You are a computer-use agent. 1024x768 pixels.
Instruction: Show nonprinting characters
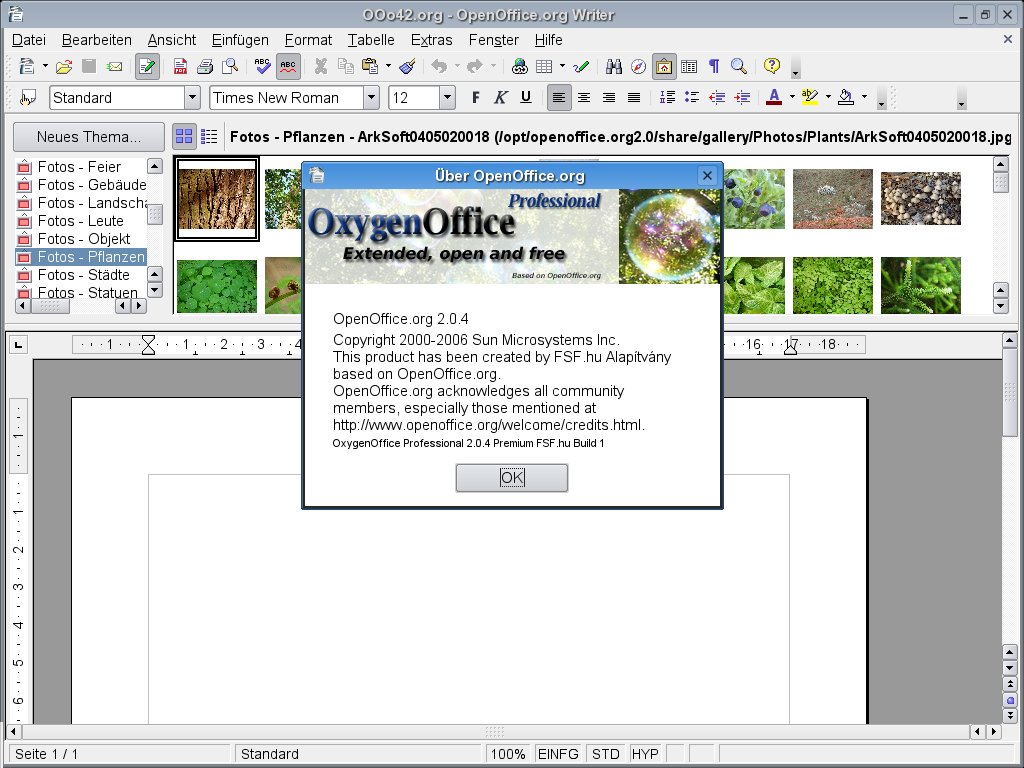(715, 67)
